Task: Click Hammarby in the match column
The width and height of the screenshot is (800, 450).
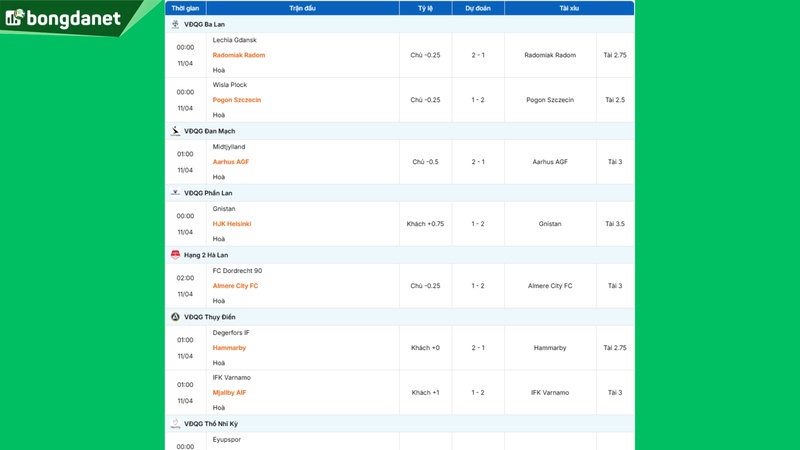Action: tap(229, 348)
